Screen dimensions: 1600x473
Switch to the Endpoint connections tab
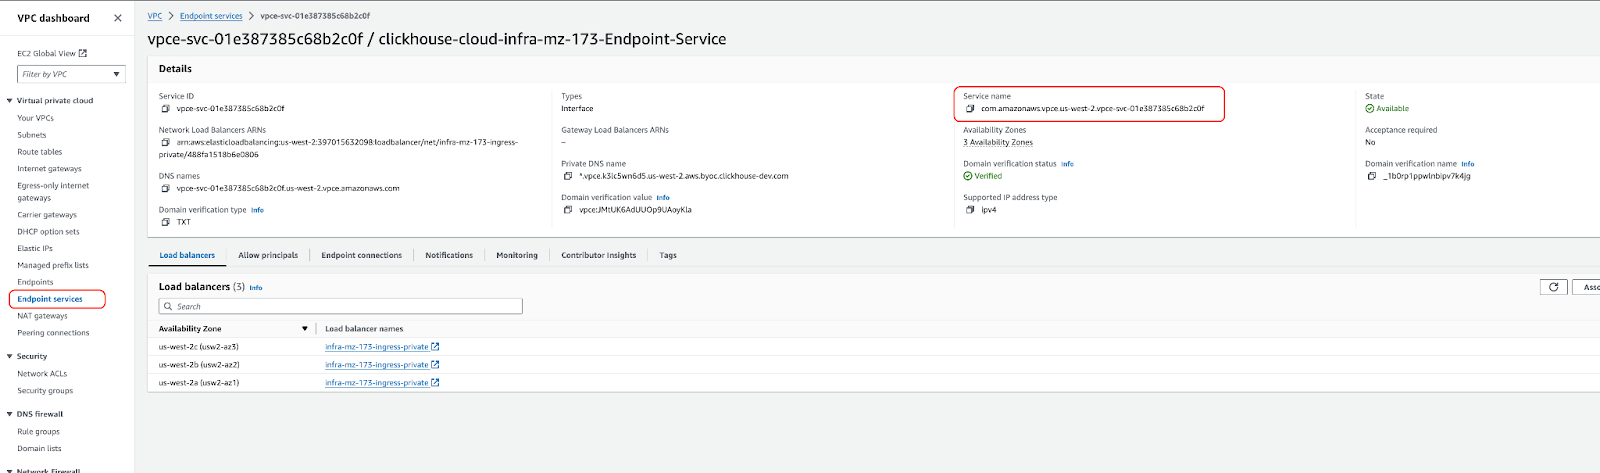tap(361, 256)
